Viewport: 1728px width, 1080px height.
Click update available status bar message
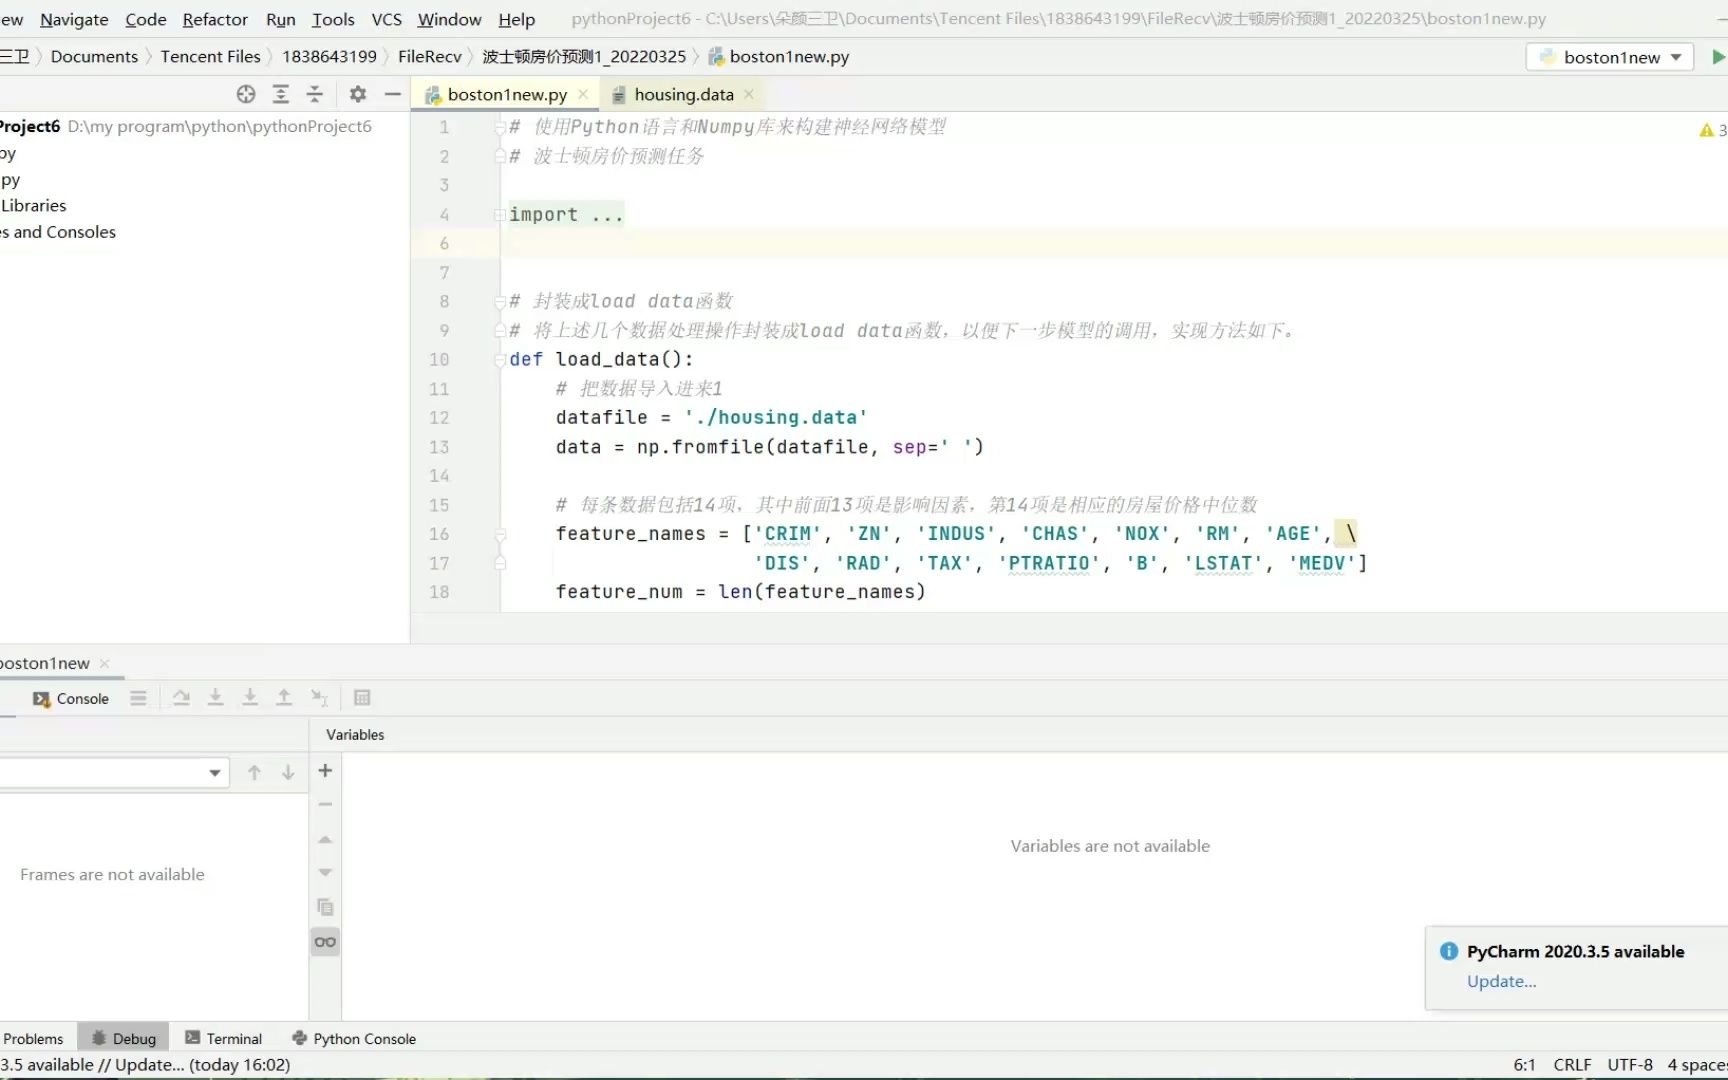tap(145, 1065)
